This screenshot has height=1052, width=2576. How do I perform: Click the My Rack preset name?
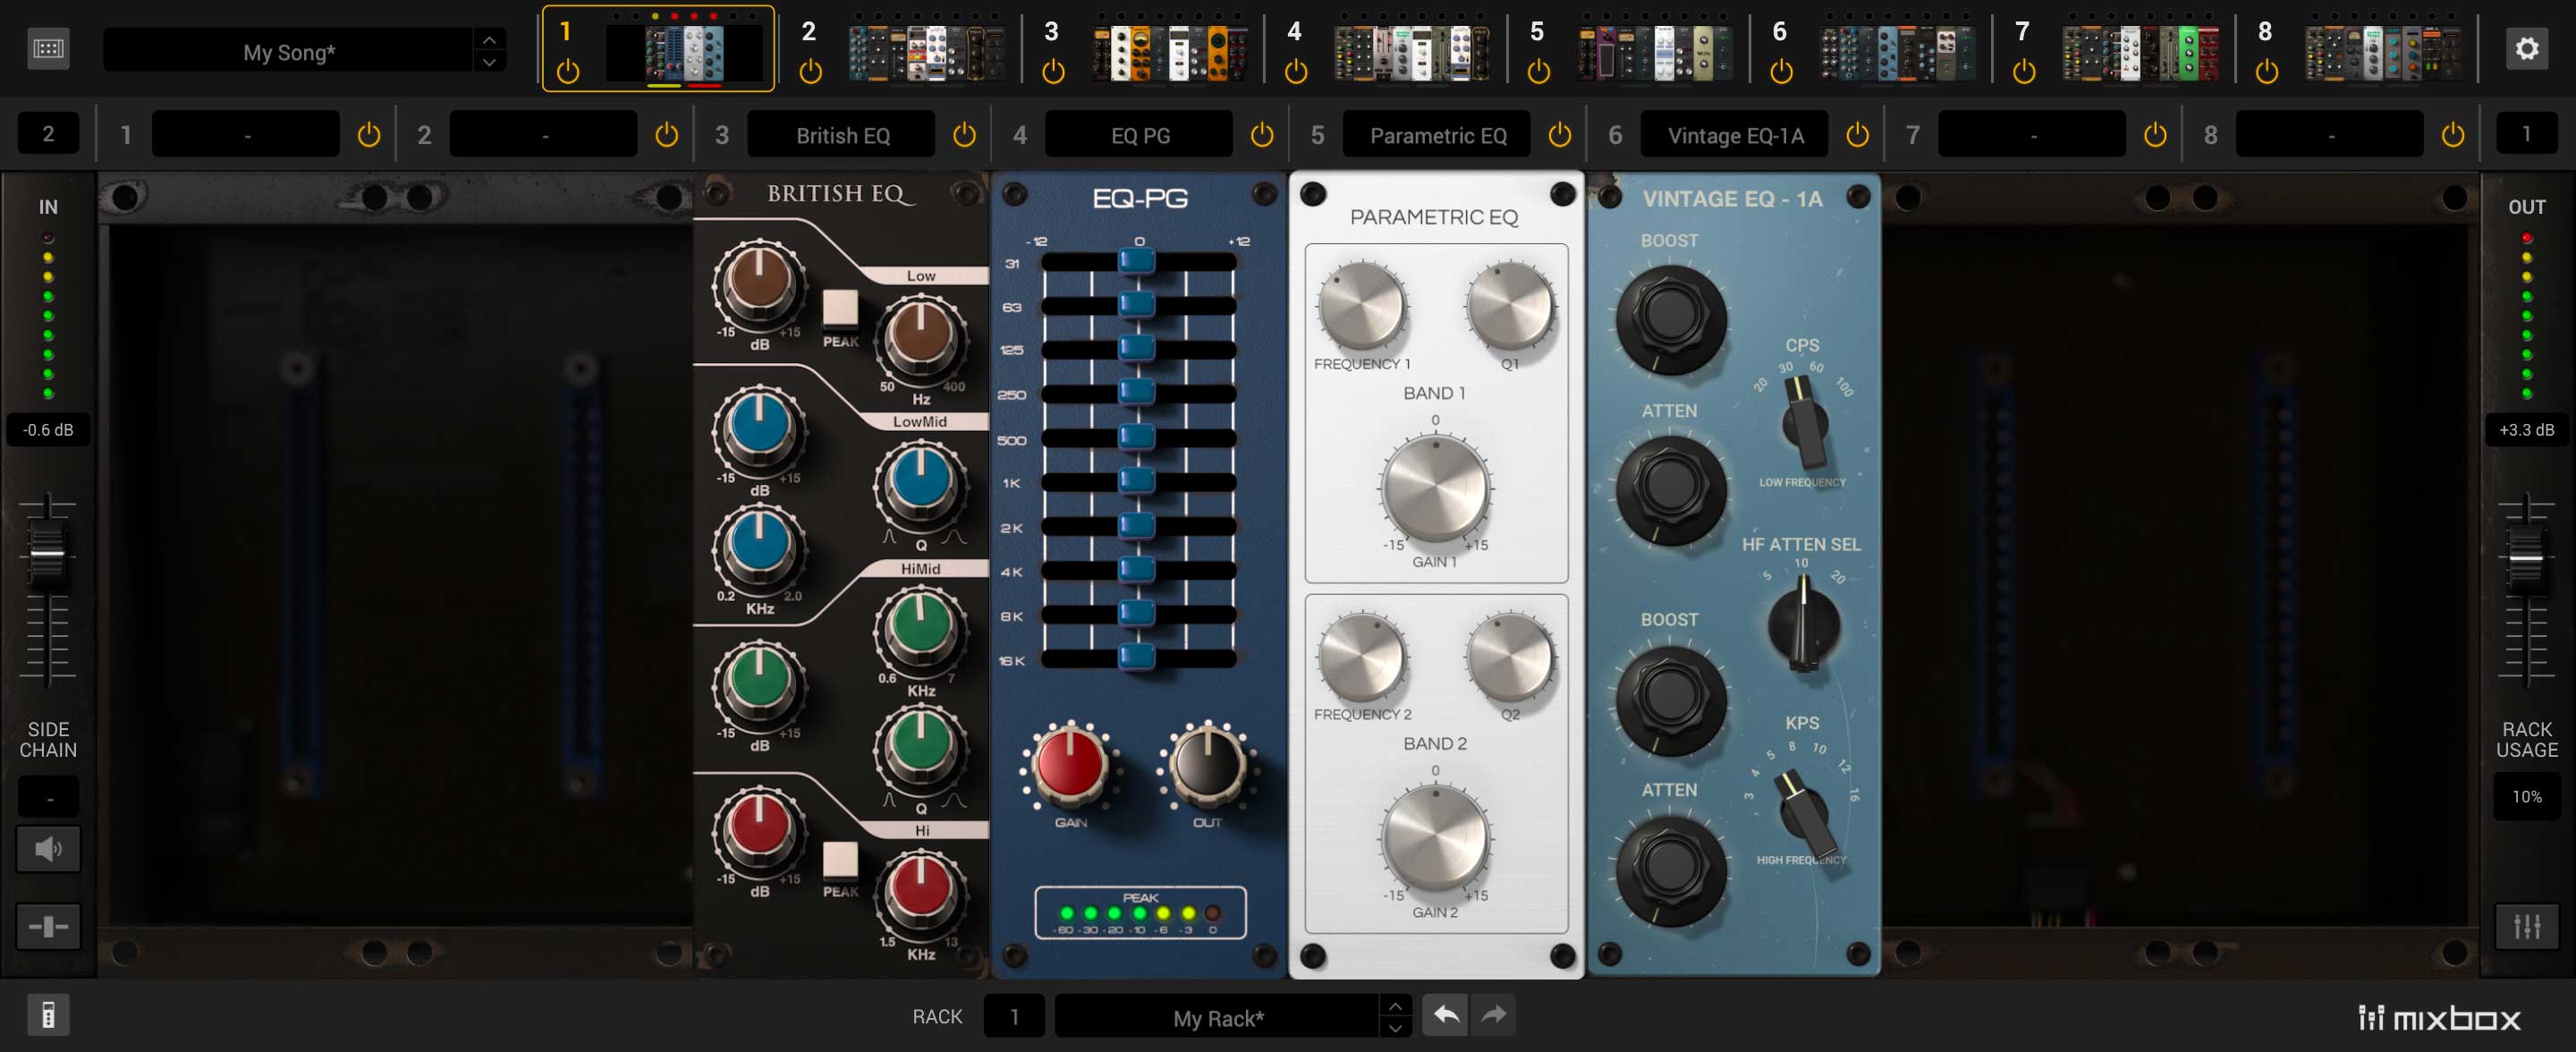click(1217, 1018)
